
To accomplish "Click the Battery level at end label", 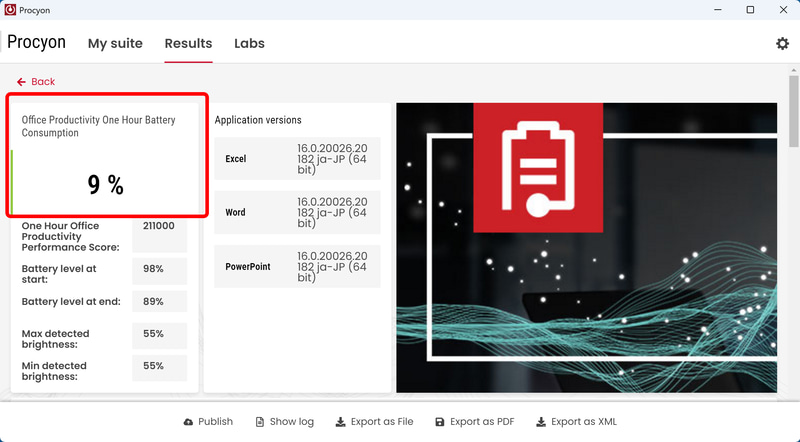I will (71, 302).
